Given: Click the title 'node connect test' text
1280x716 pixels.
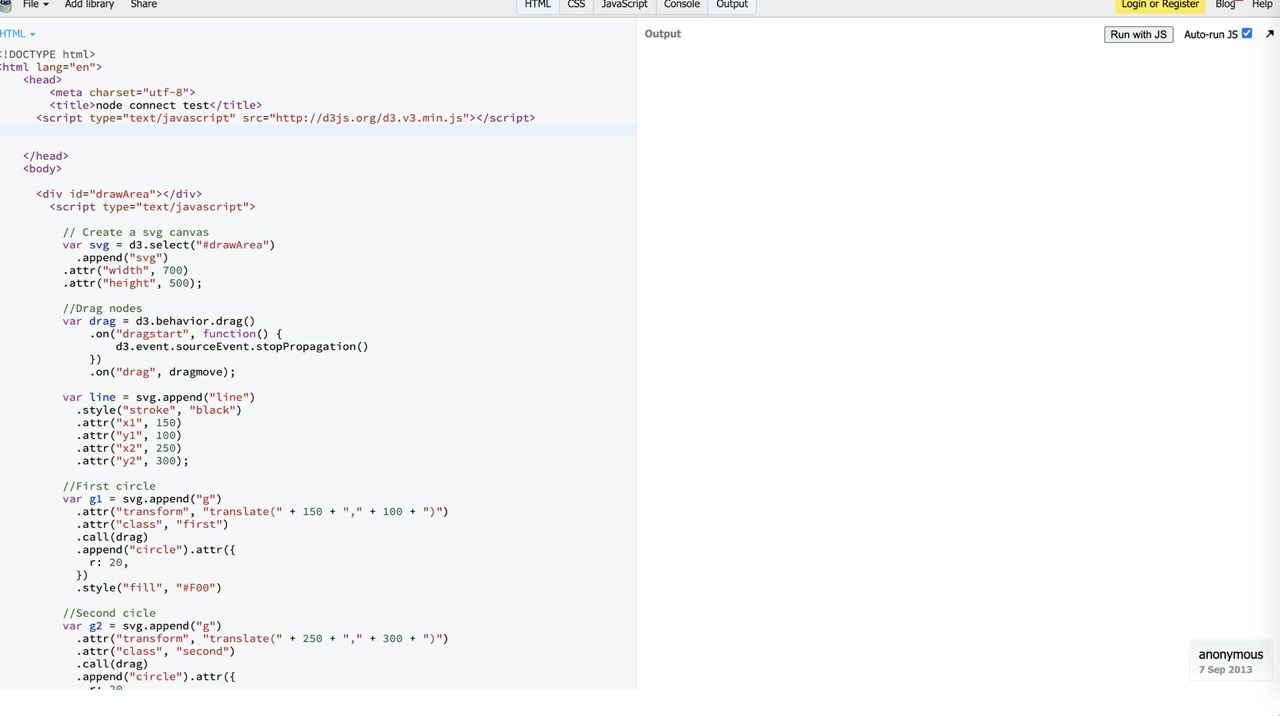Looking at the screenshot, I should (153, 105).
